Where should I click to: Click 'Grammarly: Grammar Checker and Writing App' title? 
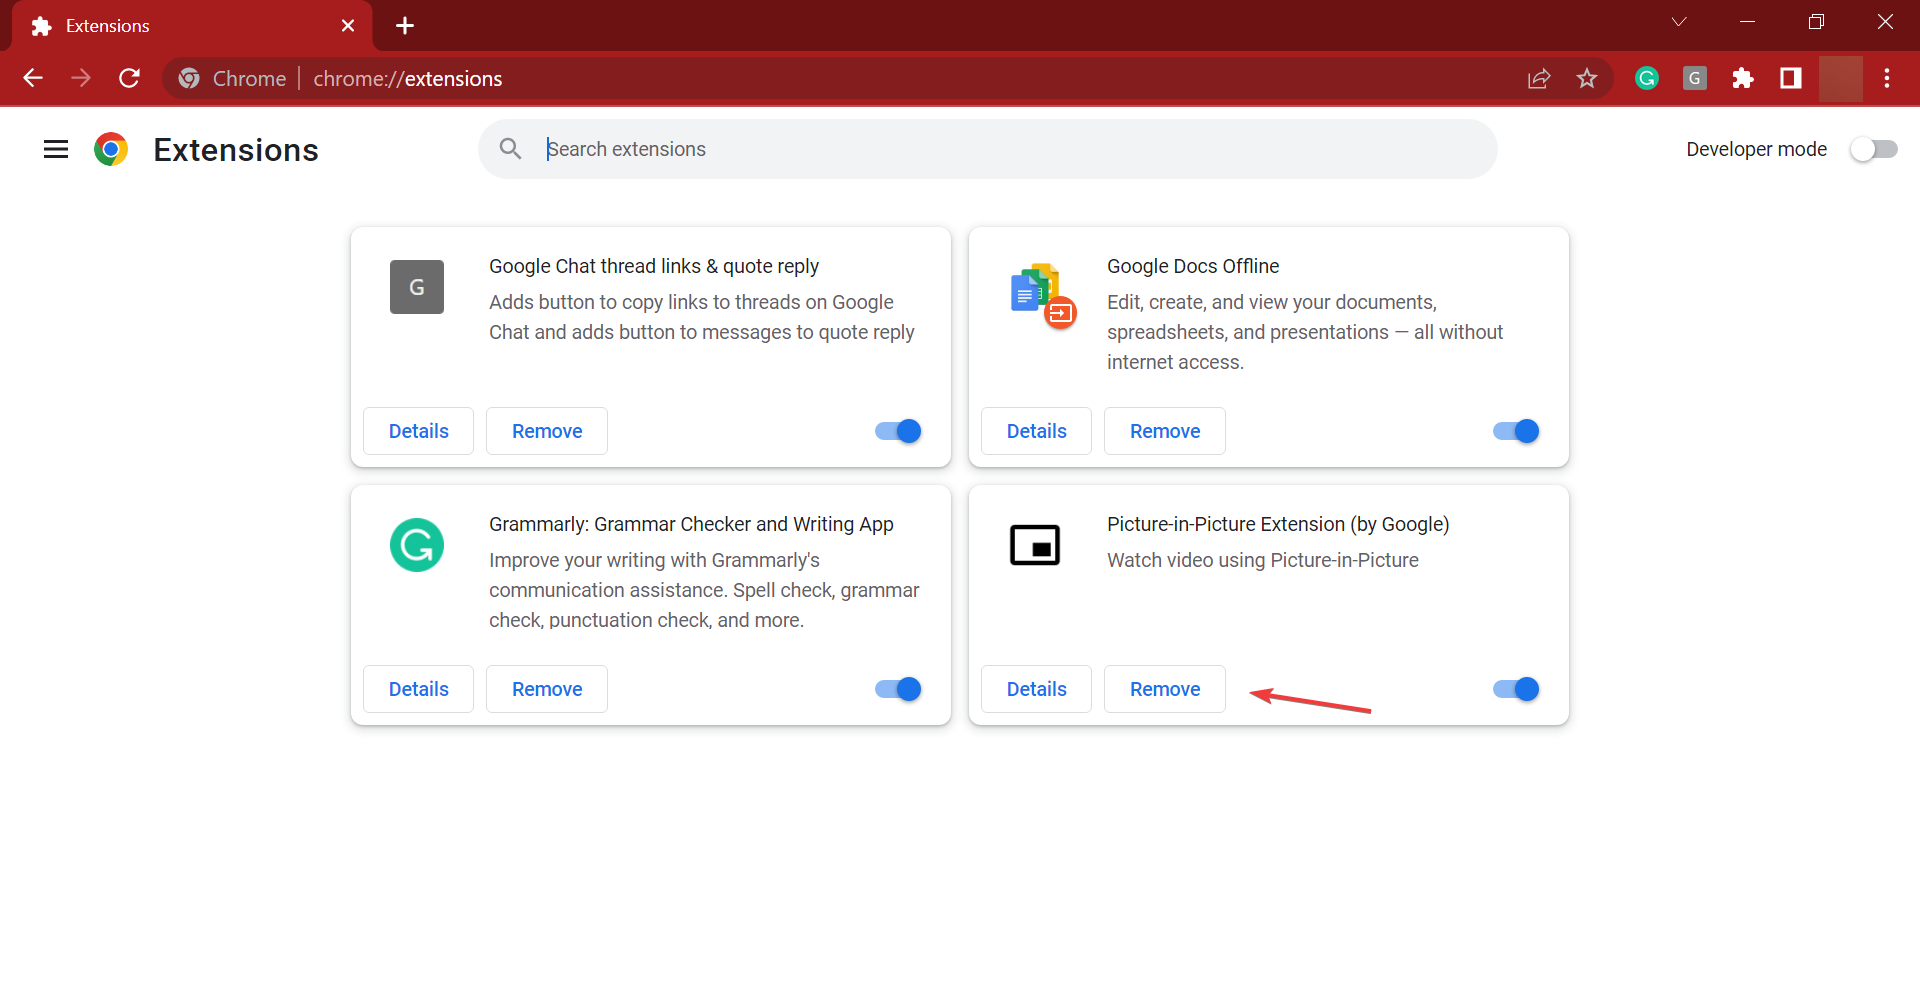(x=691, y=524)
